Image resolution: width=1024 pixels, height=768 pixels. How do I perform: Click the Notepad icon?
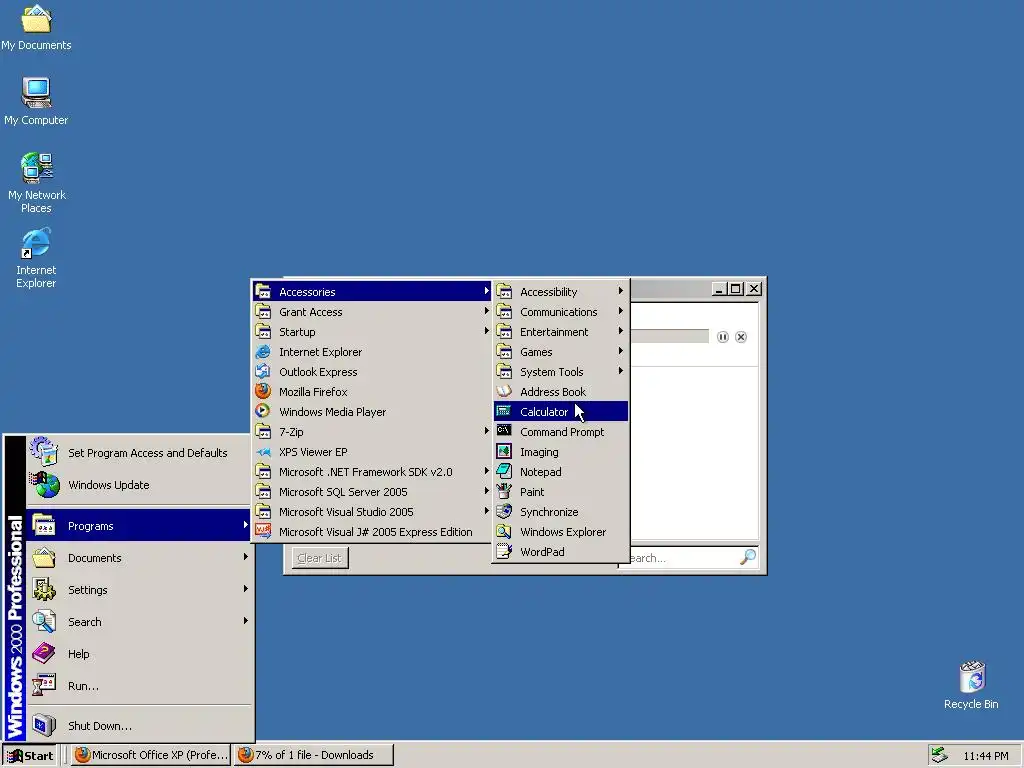tap(504, 471)
